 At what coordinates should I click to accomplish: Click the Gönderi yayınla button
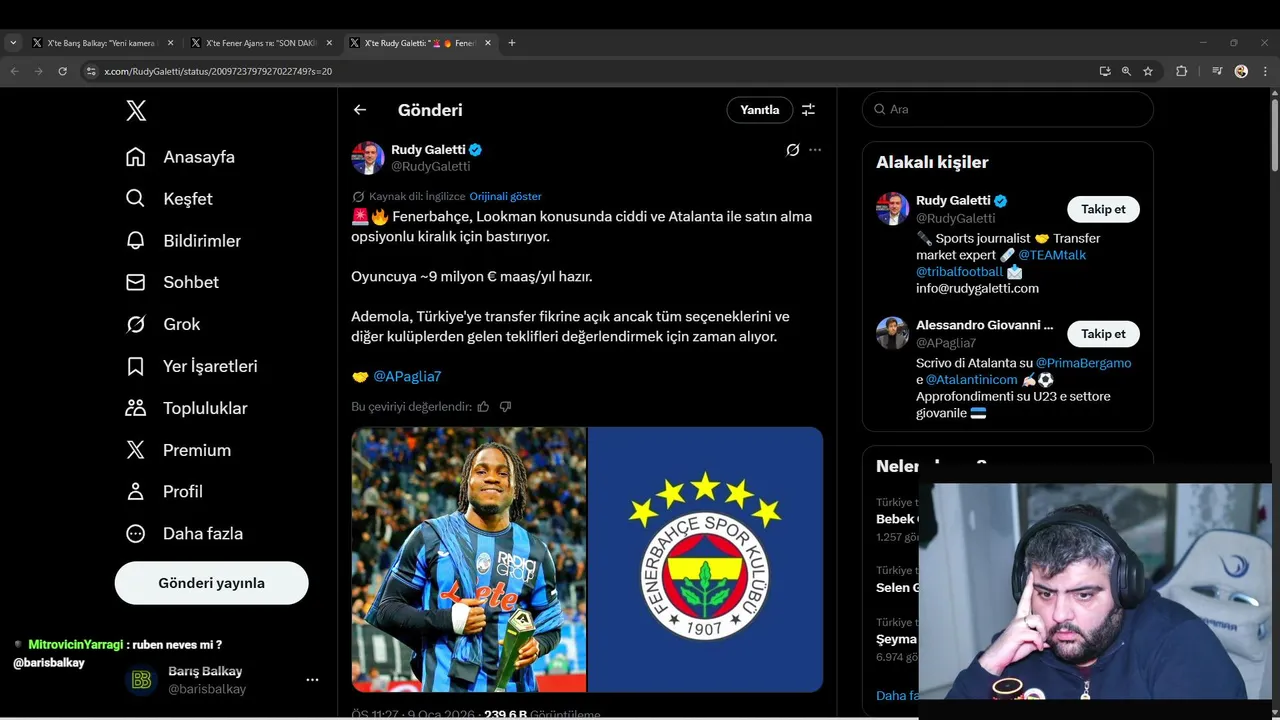[x=211, y=583]
